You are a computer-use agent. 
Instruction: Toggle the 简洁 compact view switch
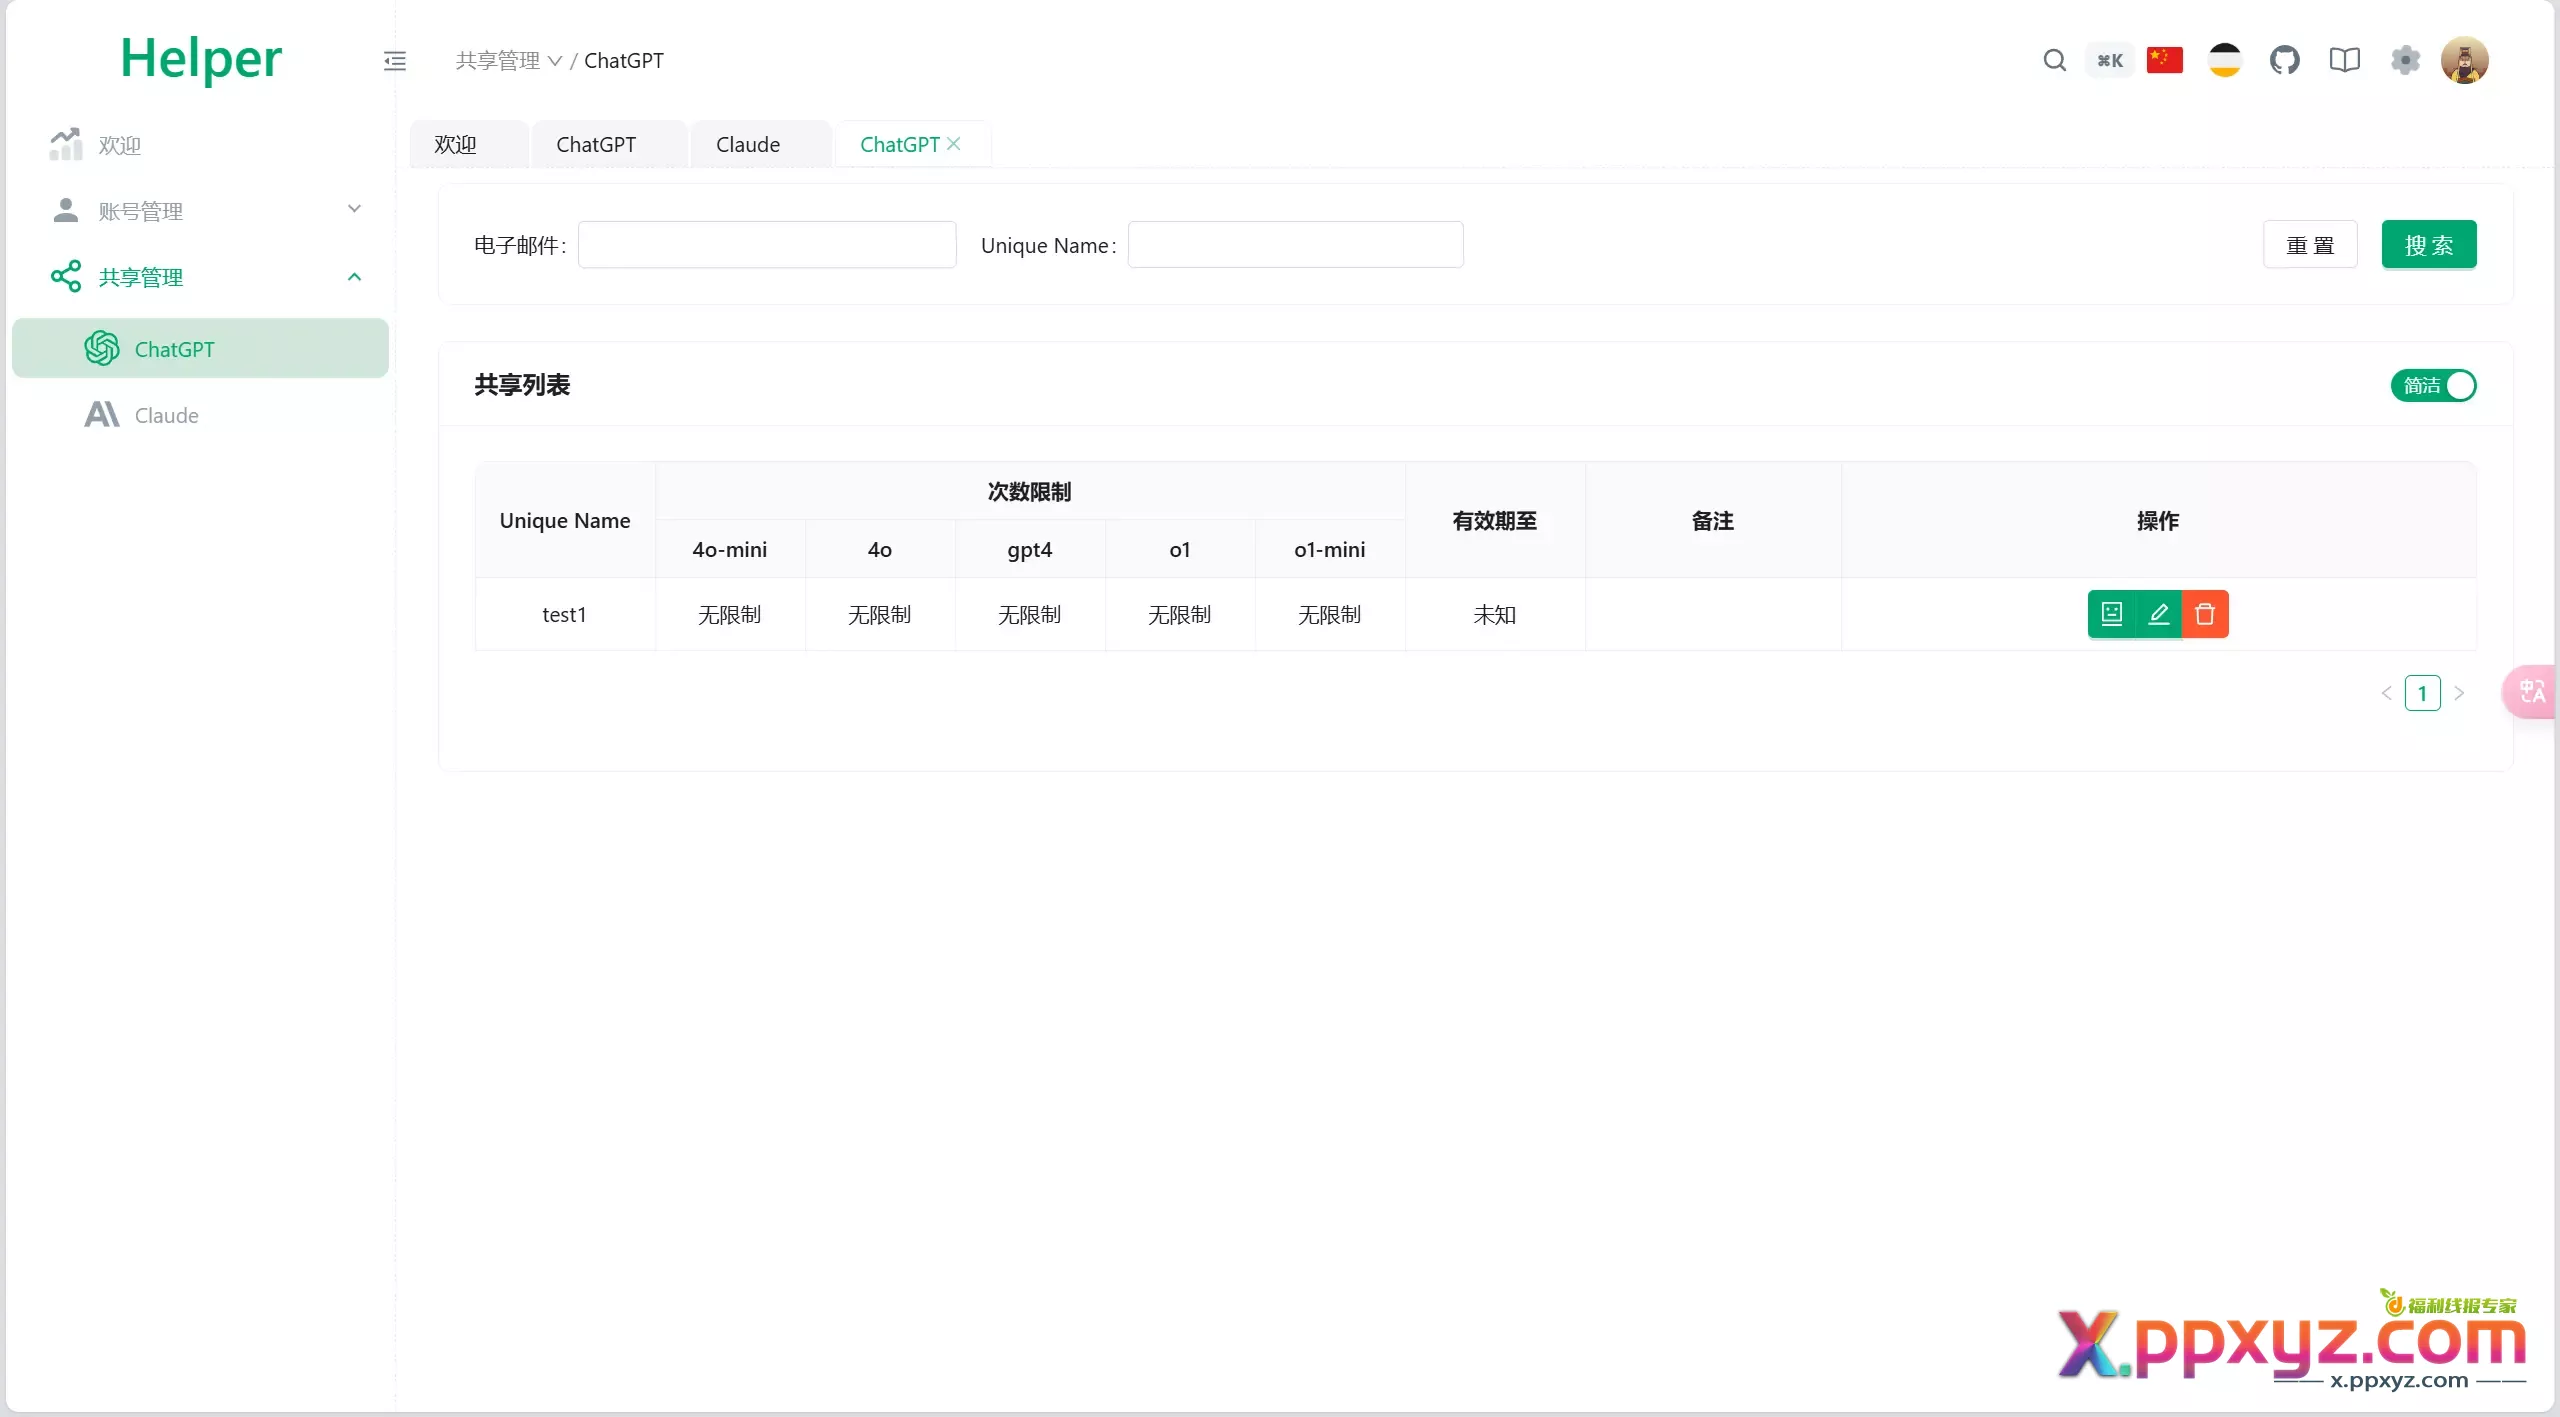click(x=2434, y=386)
